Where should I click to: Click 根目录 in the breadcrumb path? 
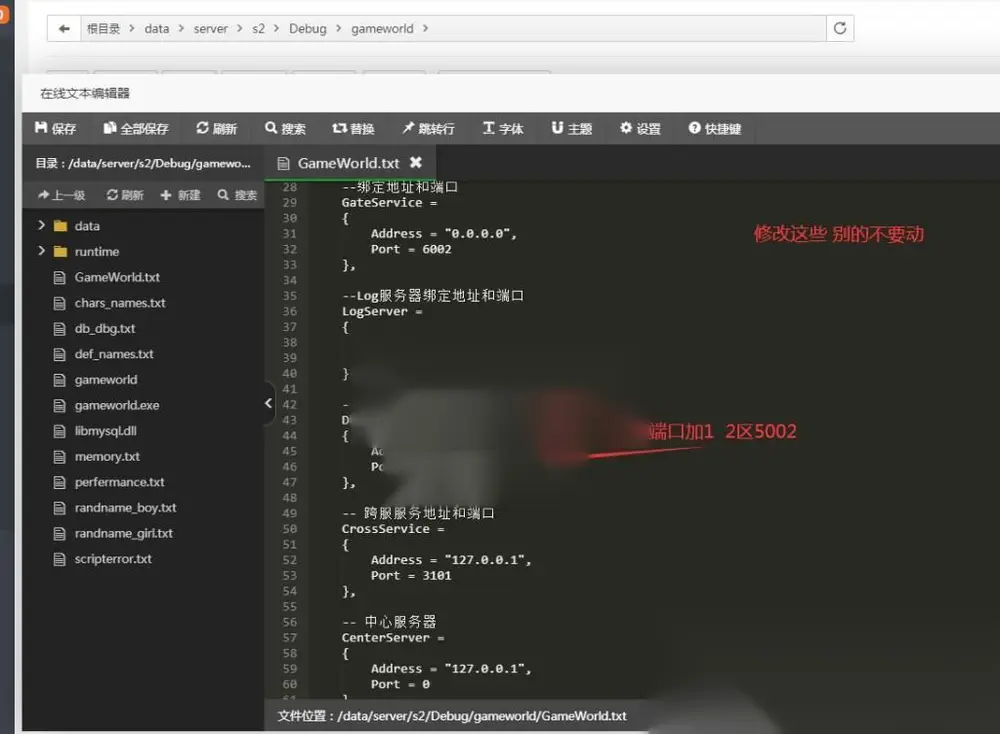pyautogui.click(x=103, y=29)
